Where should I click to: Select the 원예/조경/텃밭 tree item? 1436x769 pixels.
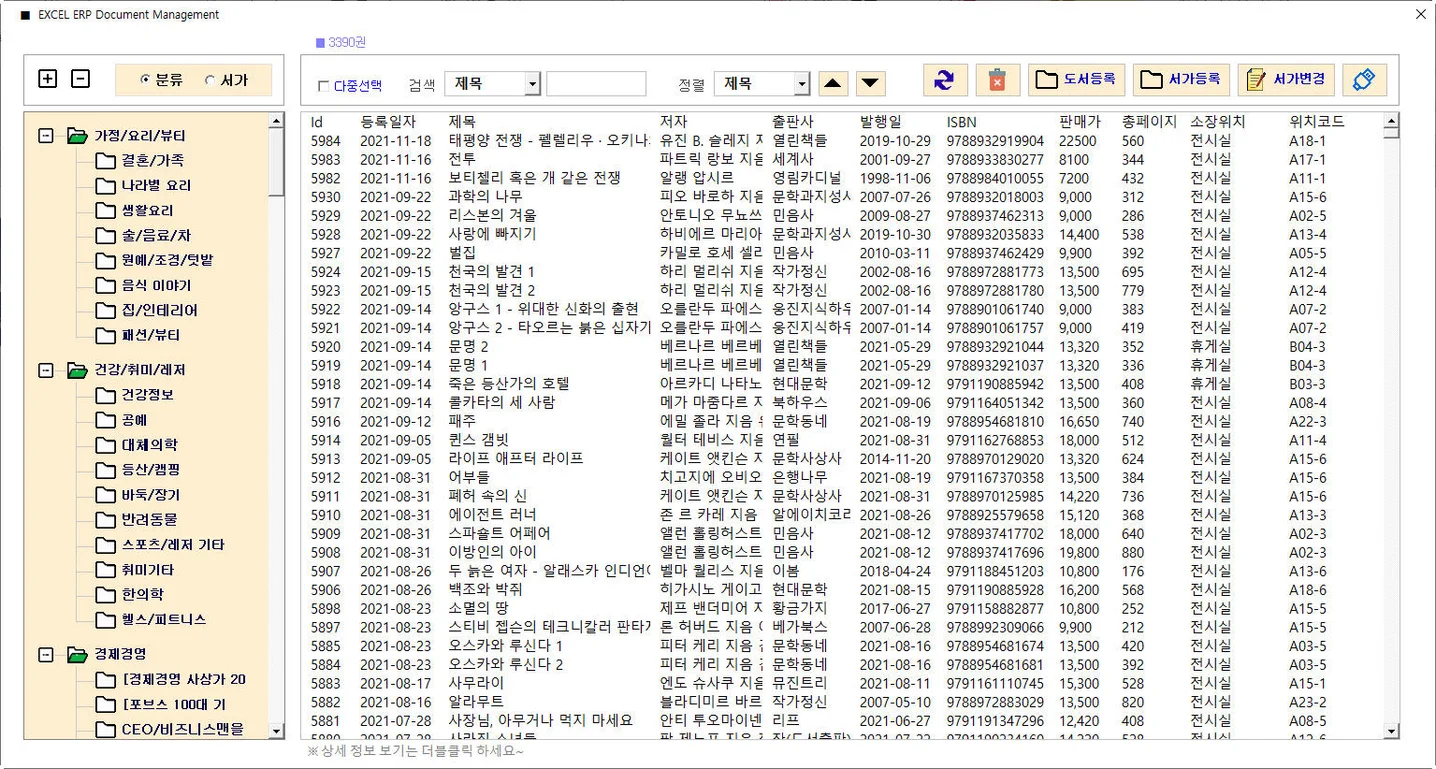coord(167,260)
